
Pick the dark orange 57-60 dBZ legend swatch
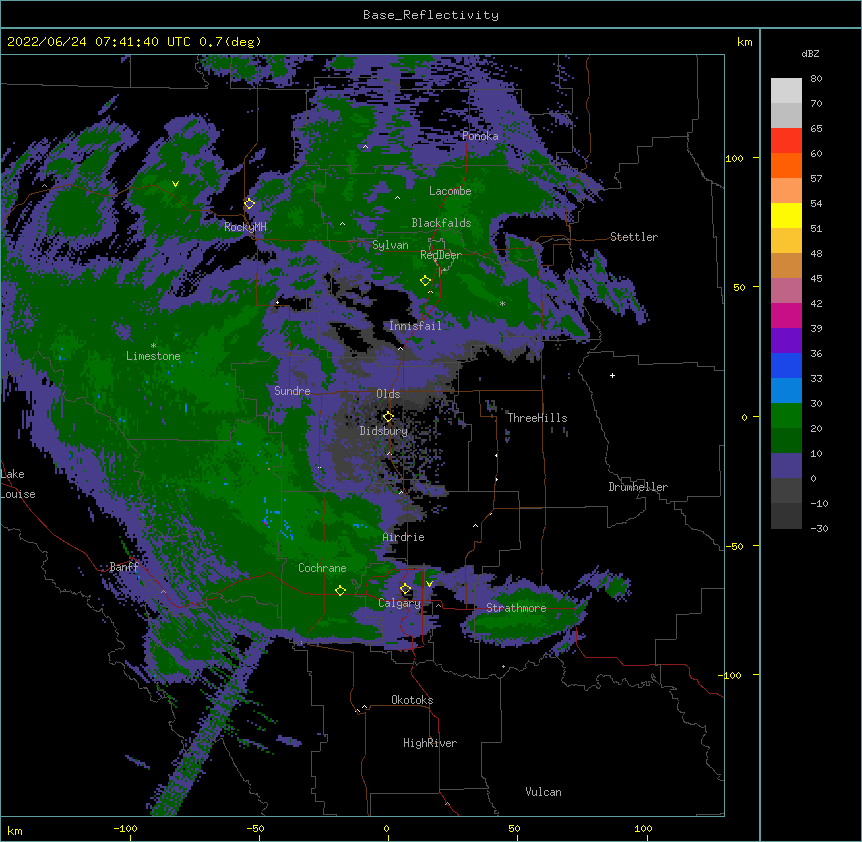pyautogui.click(x=786, y=166)
